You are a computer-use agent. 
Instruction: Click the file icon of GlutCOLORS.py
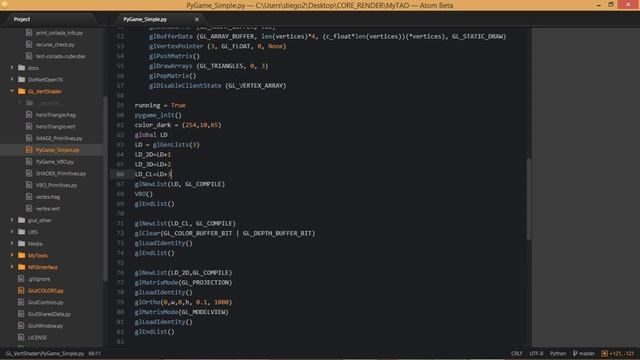pos(21,291)
